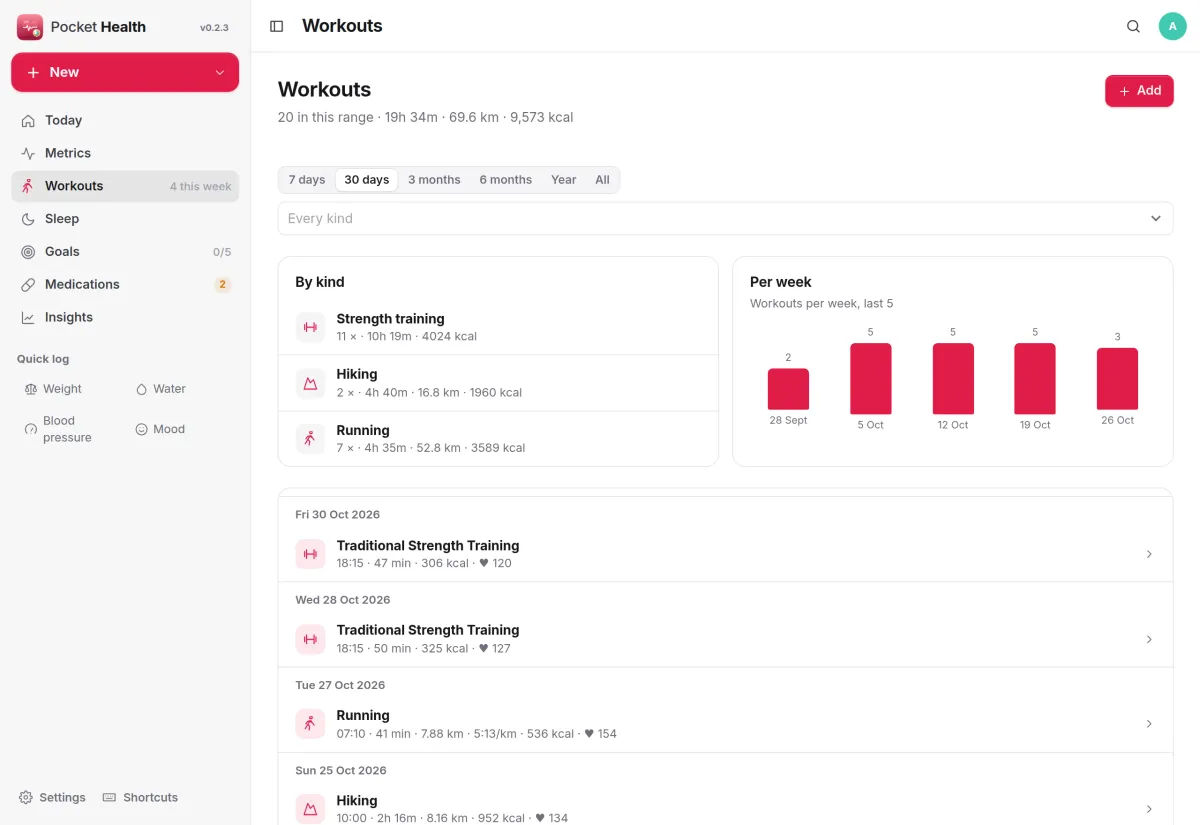Click dumbbell icon of Wed 28 Oct workout

point(310,639)
